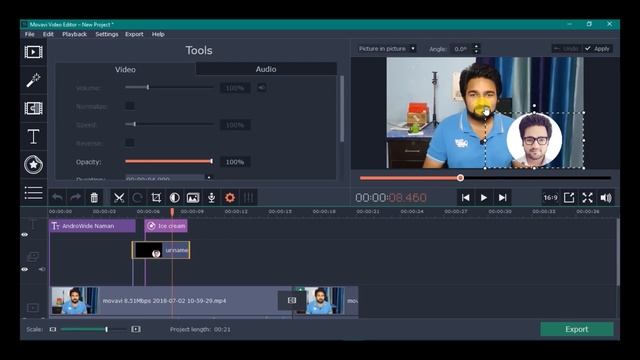This screenshot has height=360, width=640.
Task: Open the Filters magic wand tab
Action: pos(33,80)
